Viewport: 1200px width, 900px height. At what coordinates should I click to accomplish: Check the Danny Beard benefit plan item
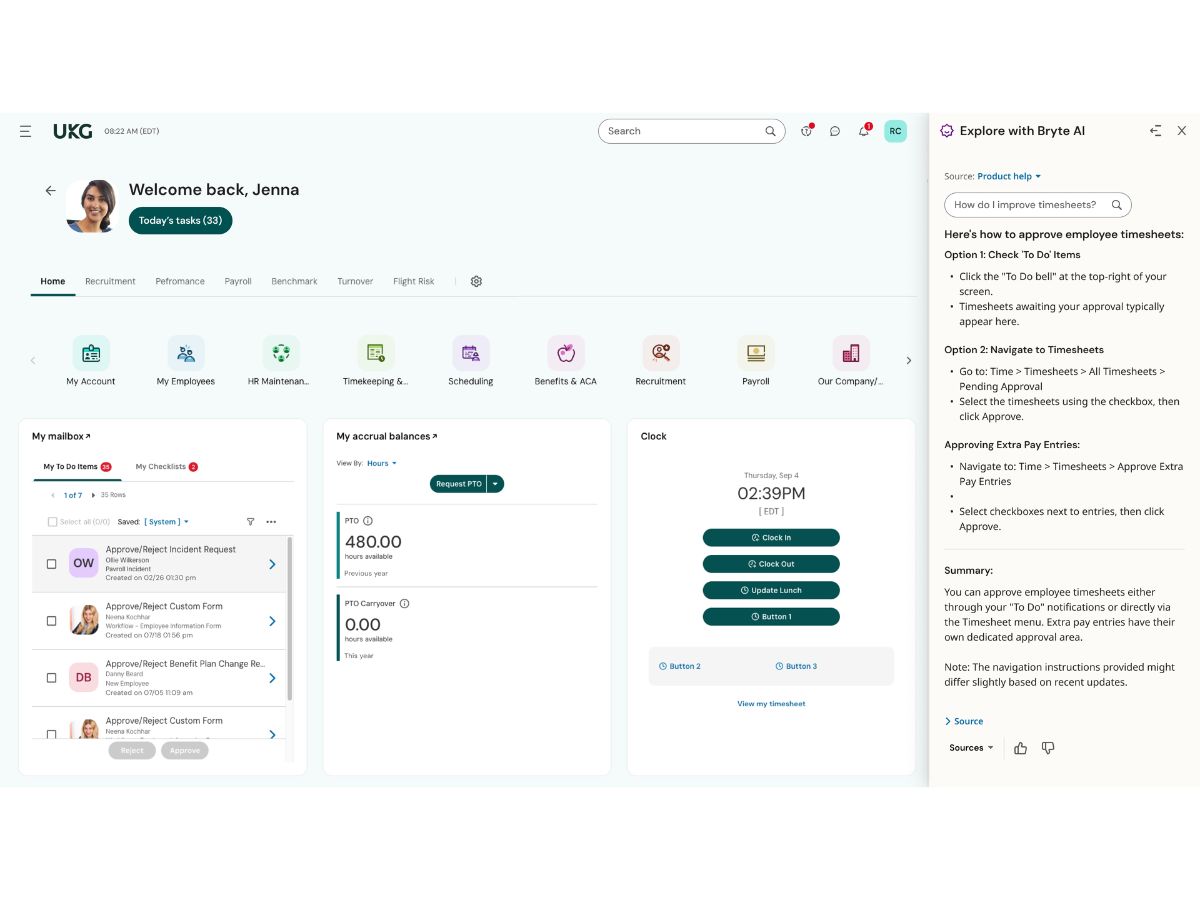52,678
